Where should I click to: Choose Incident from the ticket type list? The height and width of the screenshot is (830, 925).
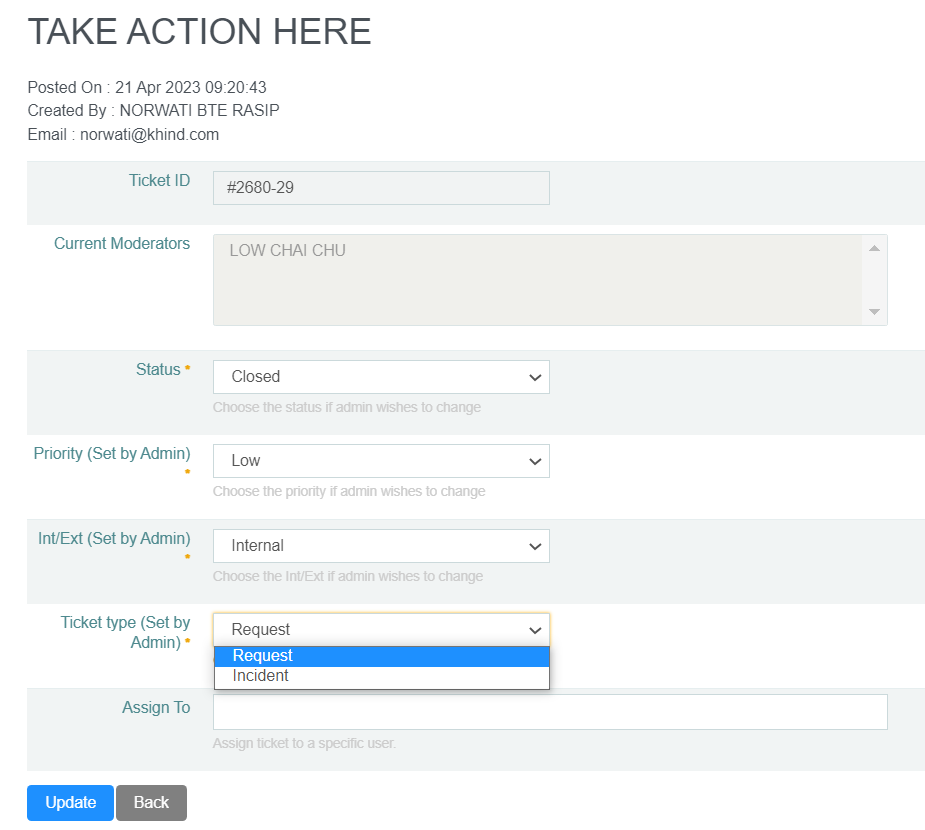pyautogui.click(x=380, y=676)
